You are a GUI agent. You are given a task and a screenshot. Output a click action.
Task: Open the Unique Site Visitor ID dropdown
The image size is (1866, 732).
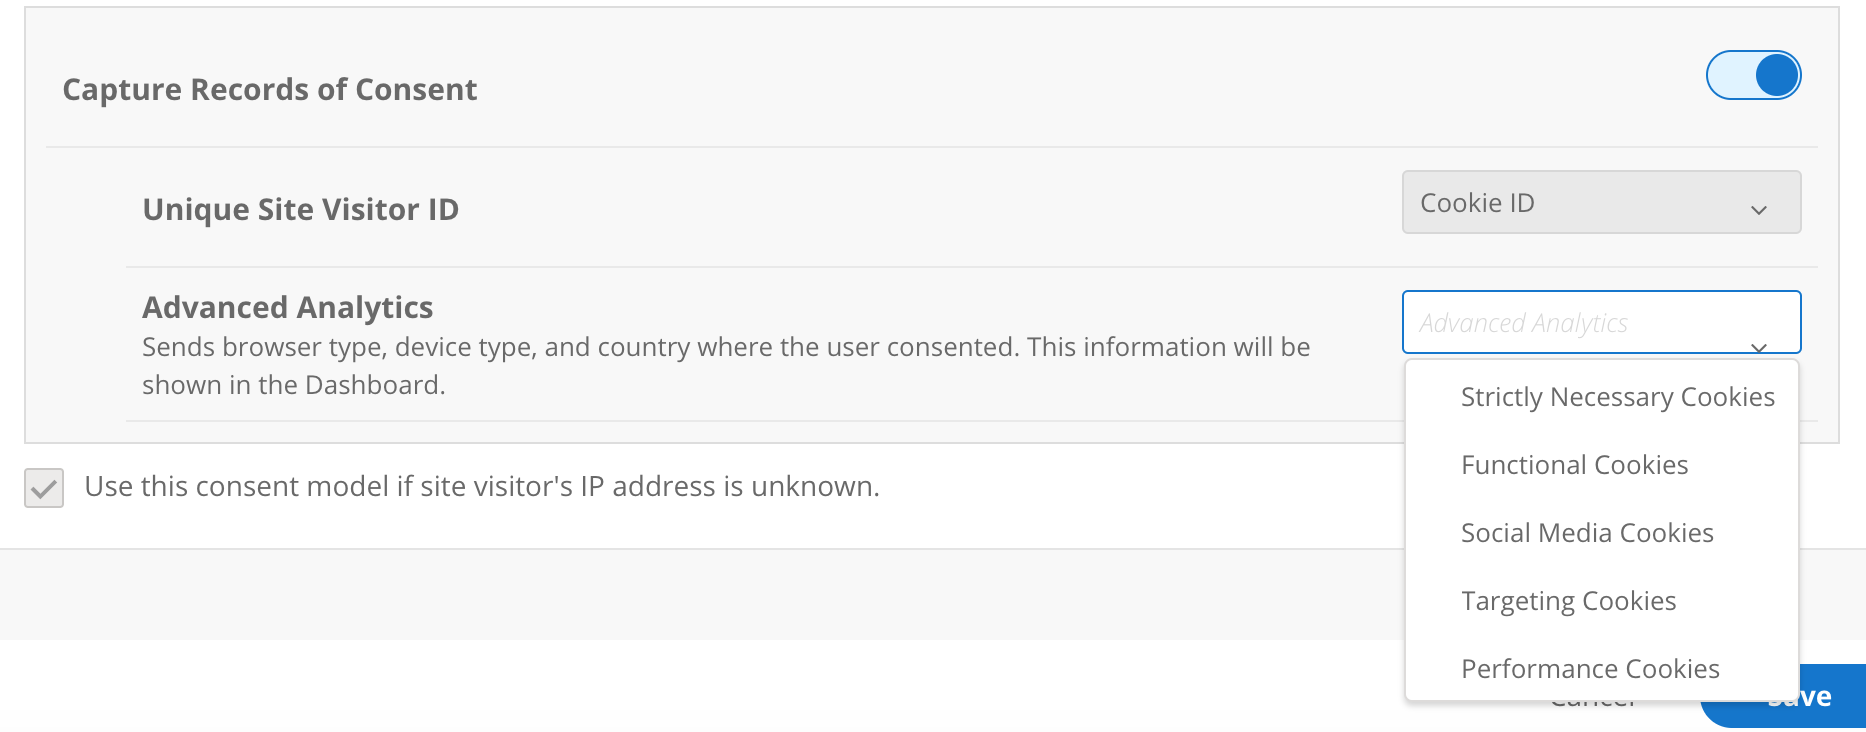click(x=1600, y=202)
